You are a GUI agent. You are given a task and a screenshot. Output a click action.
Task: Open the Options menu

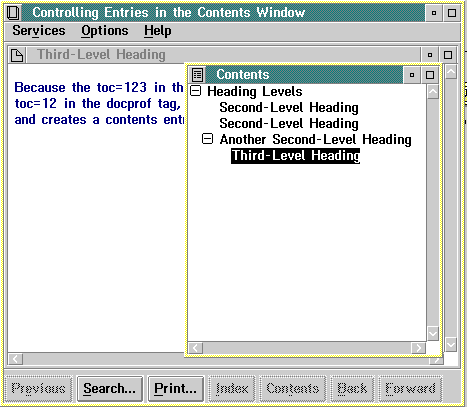(x=105, y=31)
